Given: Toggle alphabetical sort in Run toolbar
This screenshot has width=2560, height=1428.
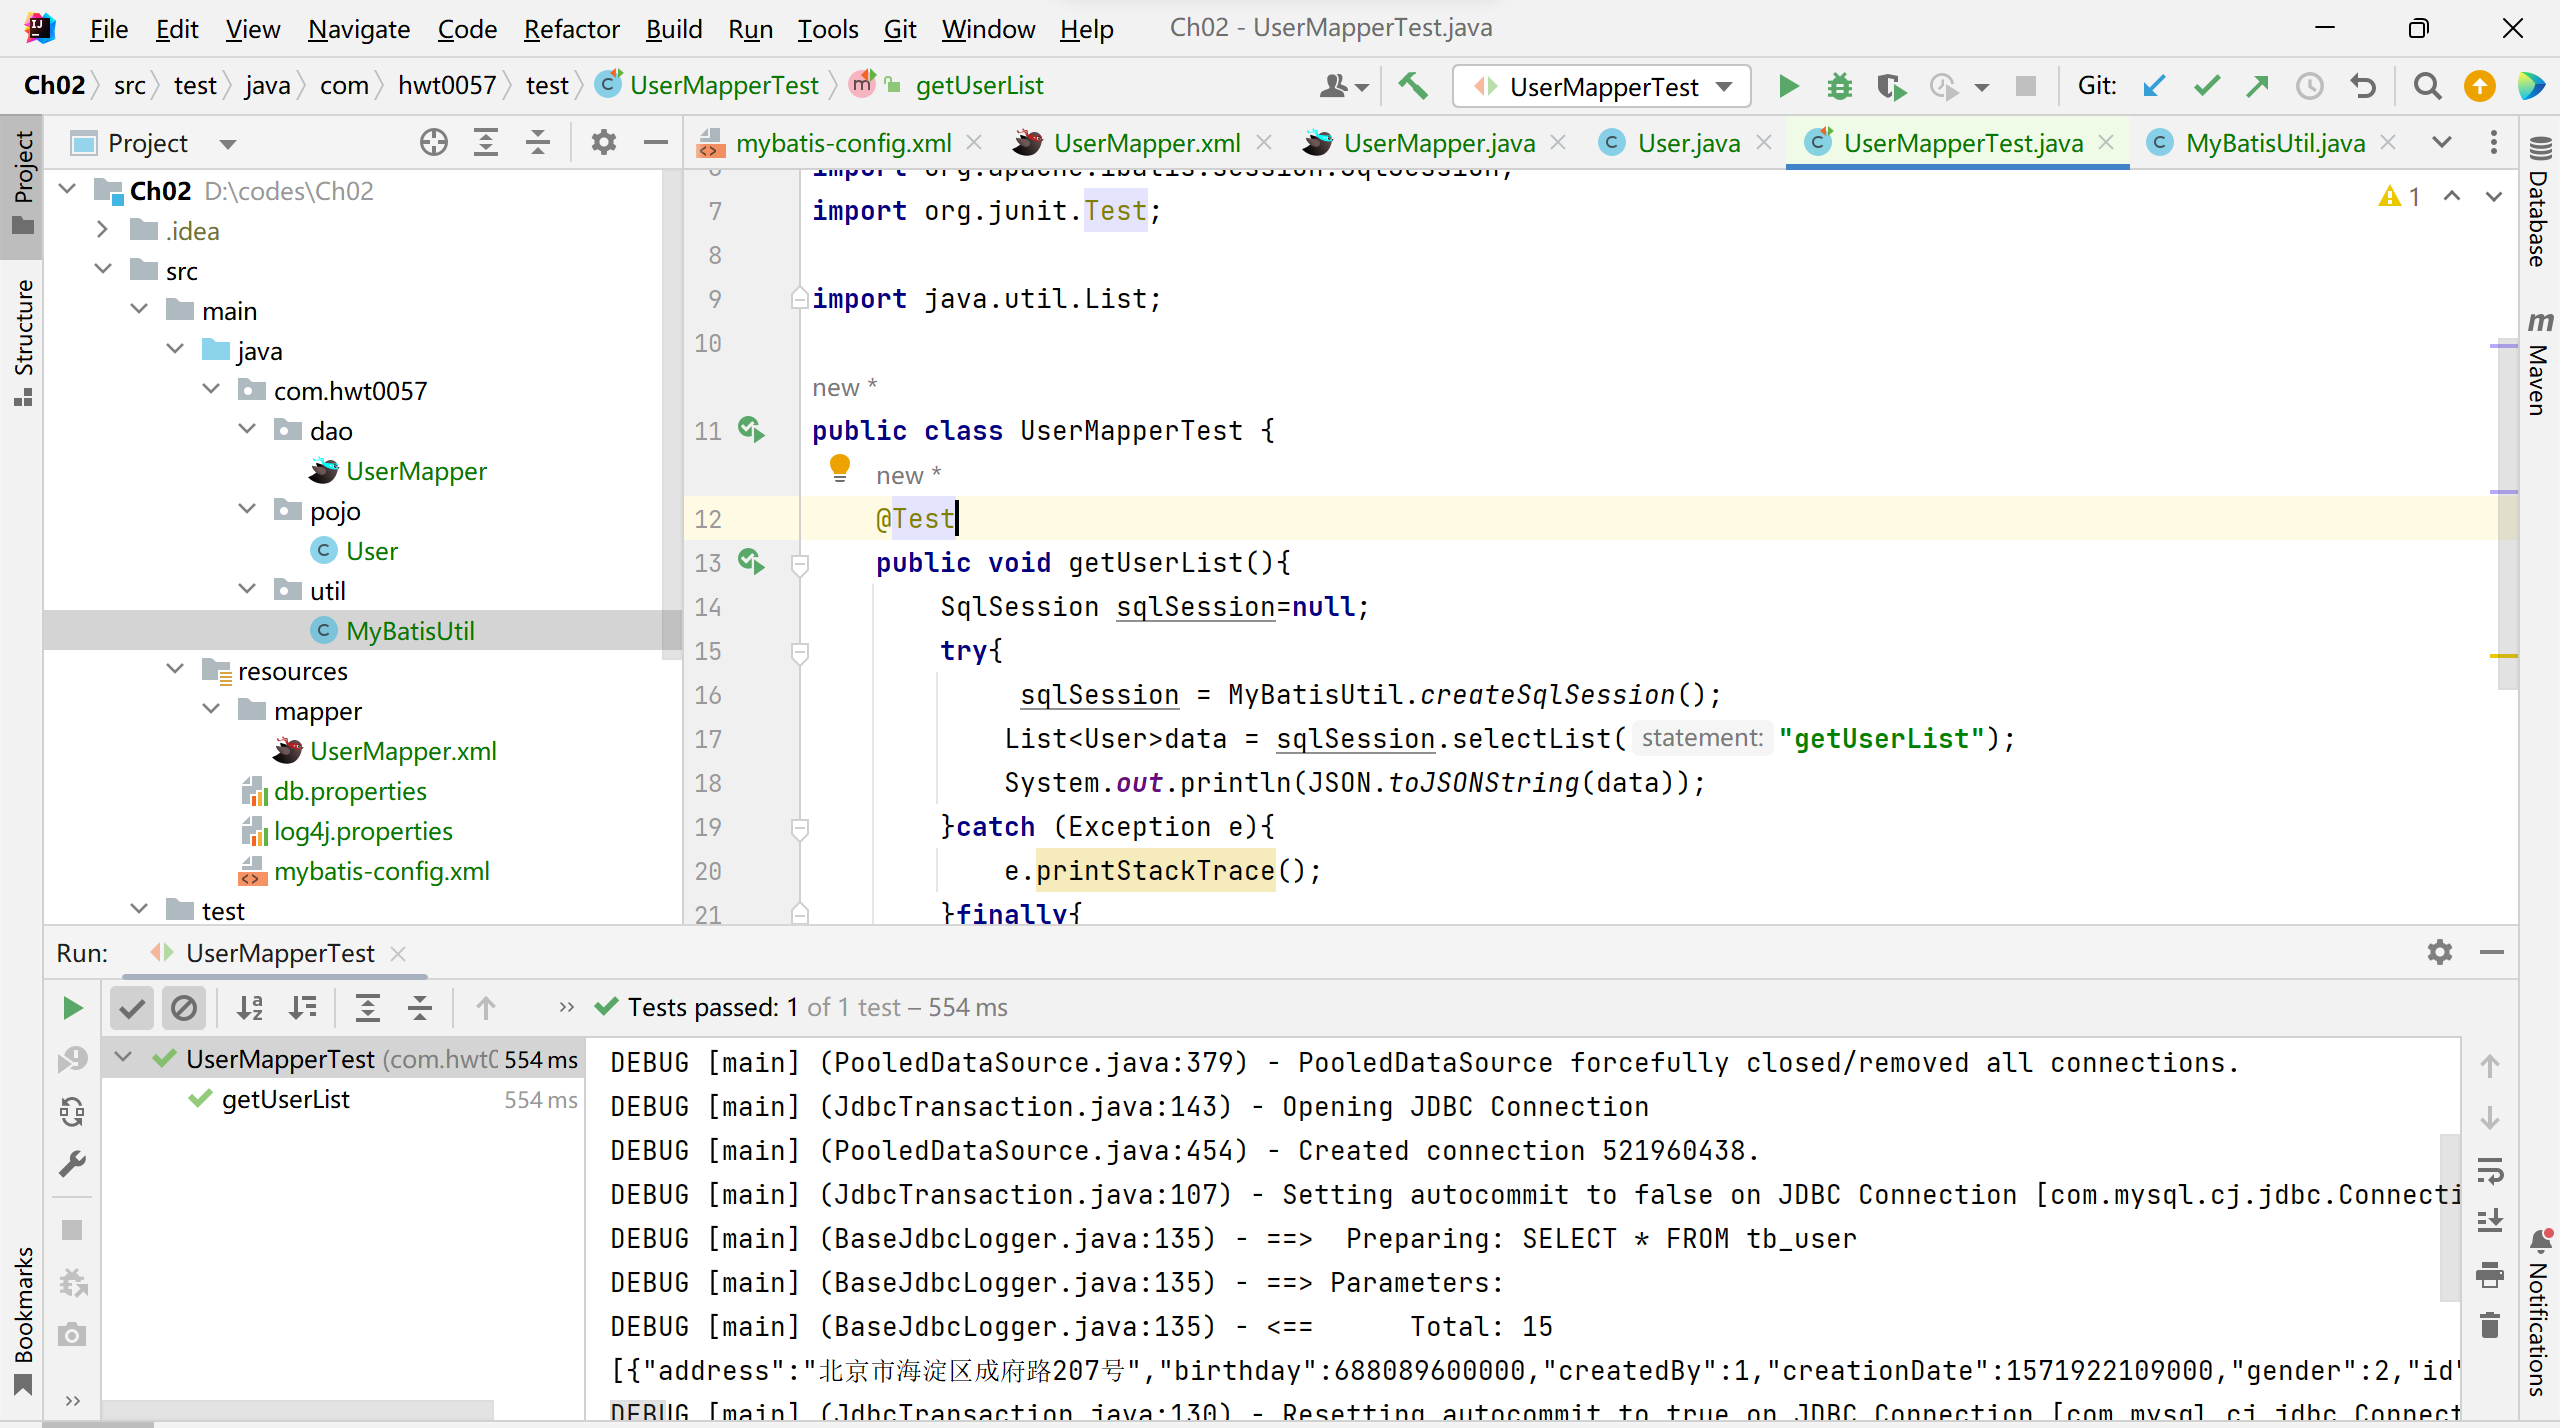Looking at the screenshot, I should click(250, 1008).
